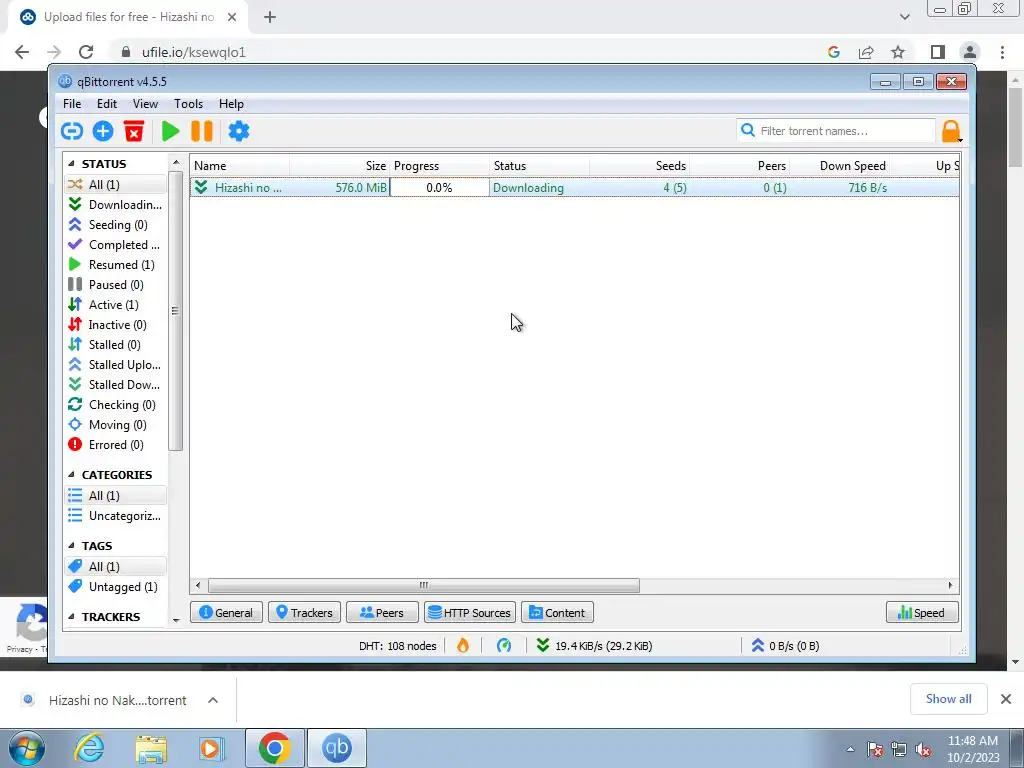Select the Downloading status filter
Viewport: 1024px width, 768px height.
tap(116, 204)
